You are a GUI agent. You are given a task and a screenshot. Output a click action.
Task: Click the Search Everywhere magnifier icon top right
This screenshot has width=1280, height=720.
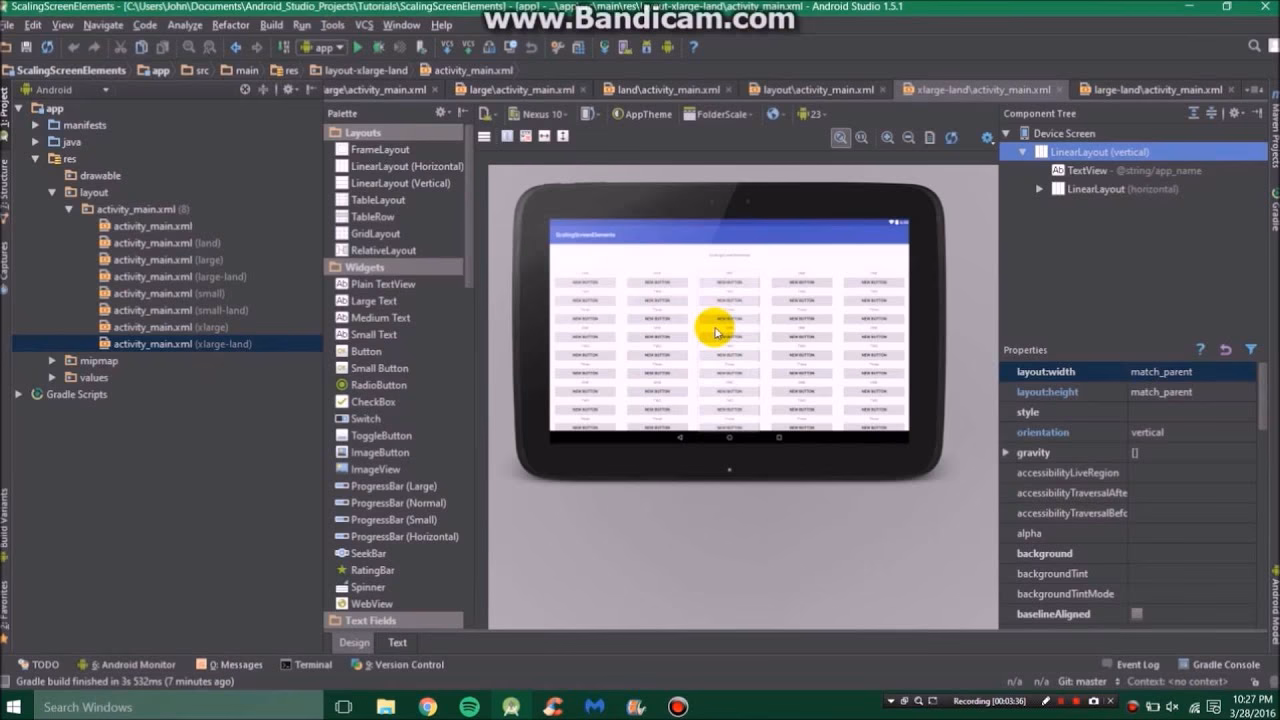click(1253, 45)
